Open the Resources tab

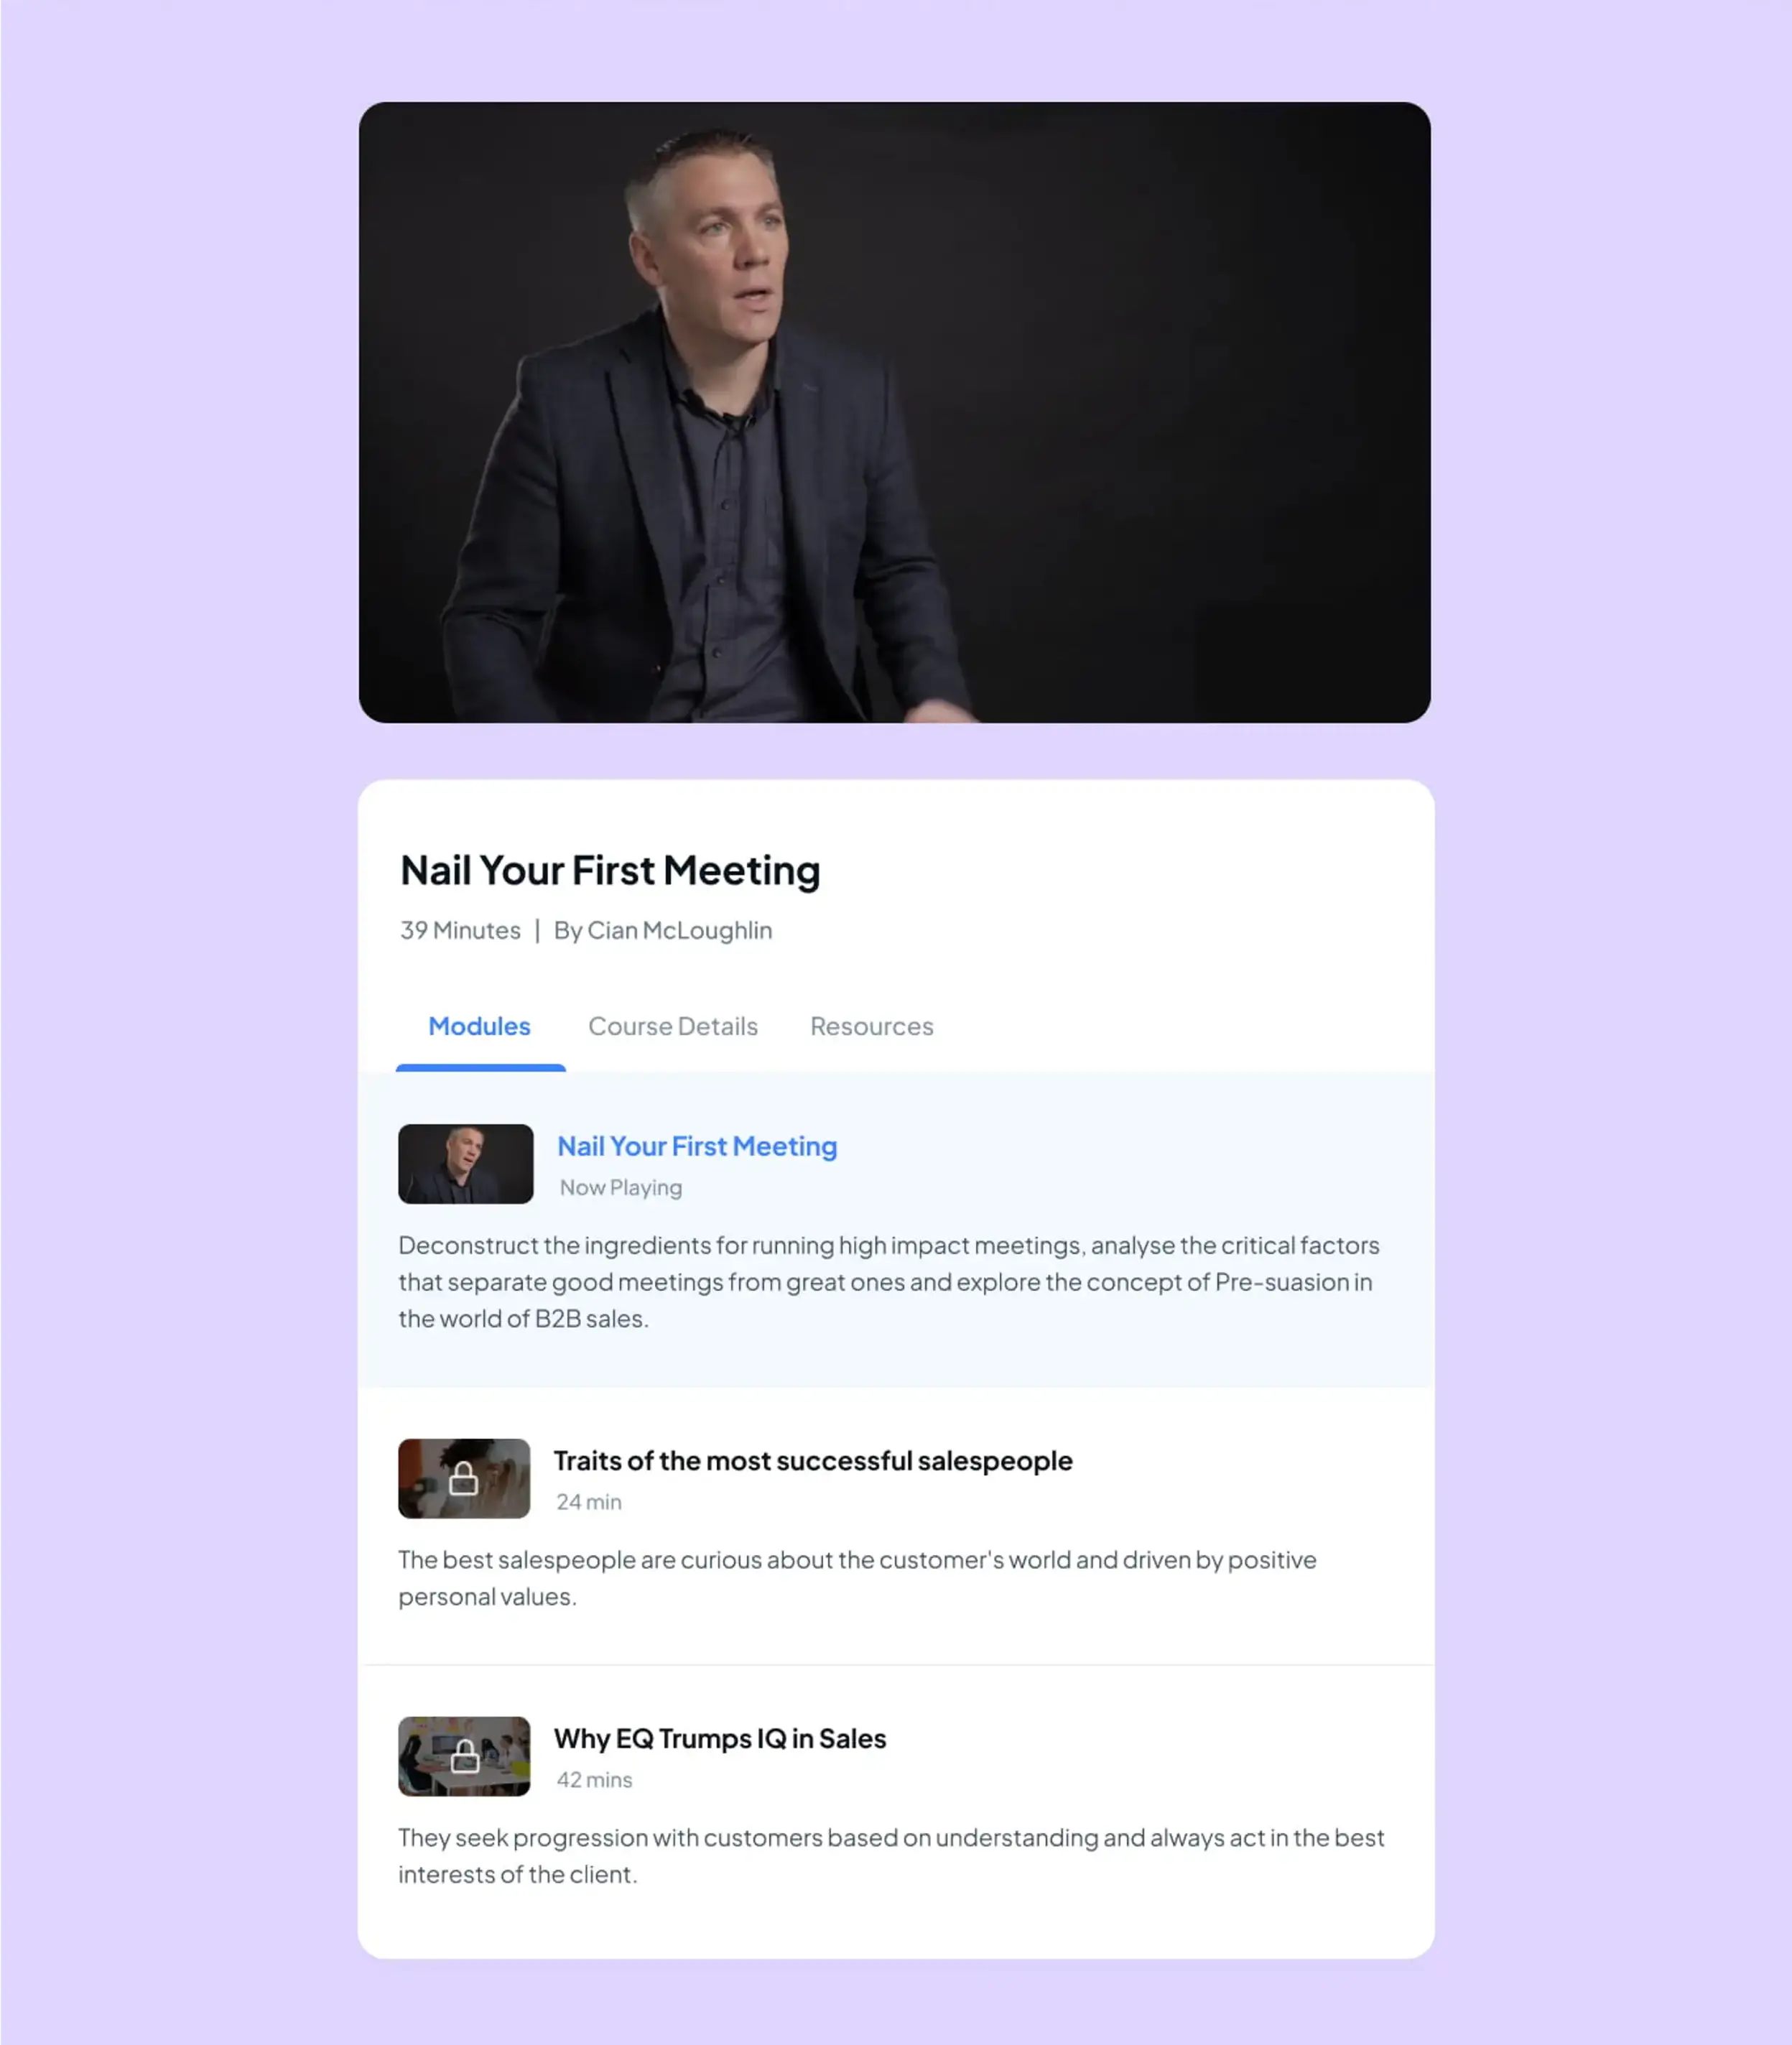click(x=872, y=1026)
